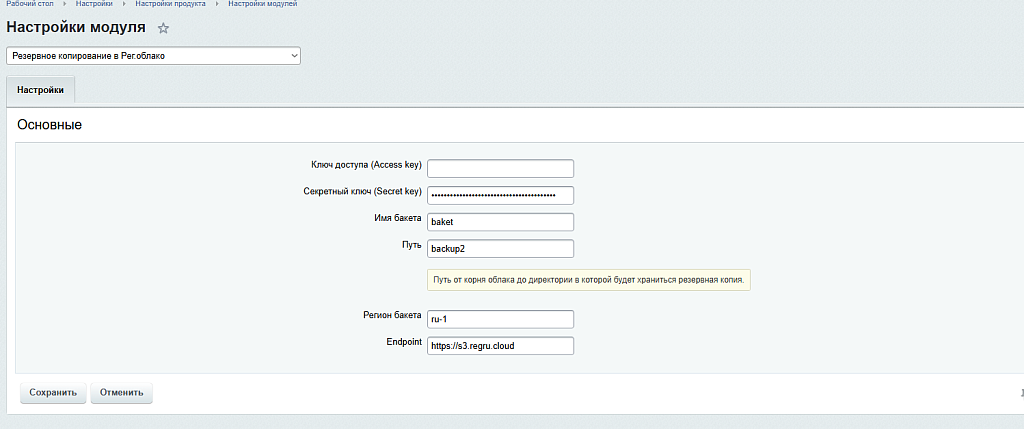Navigate to Настройки продукта breadcrumb
1024x429 pixels.
tap(171, 5)
